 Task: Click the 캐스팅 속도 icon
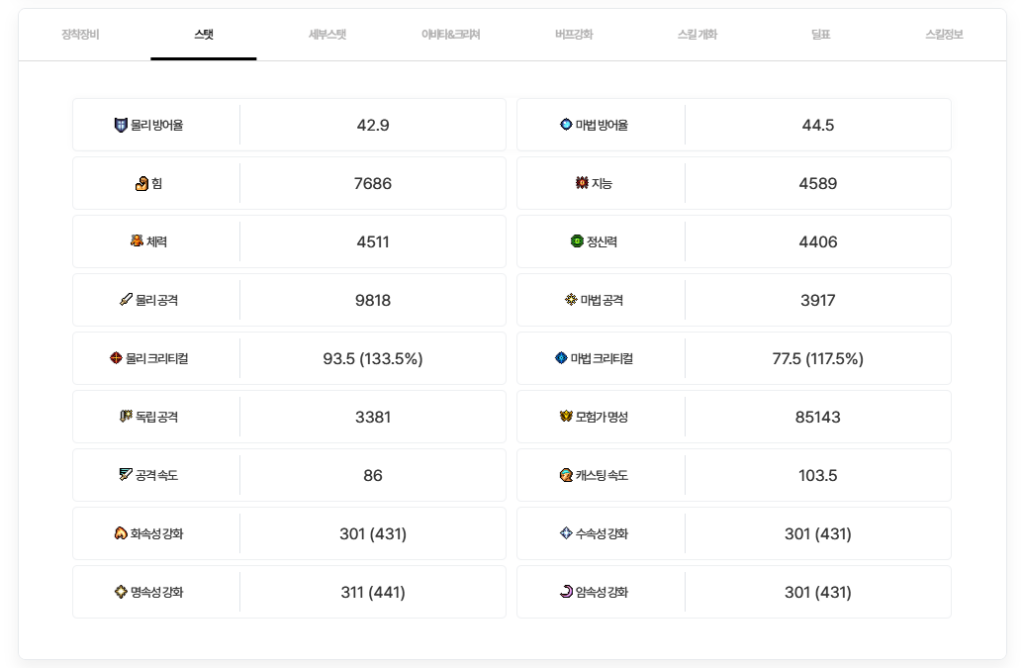(566, 475)
